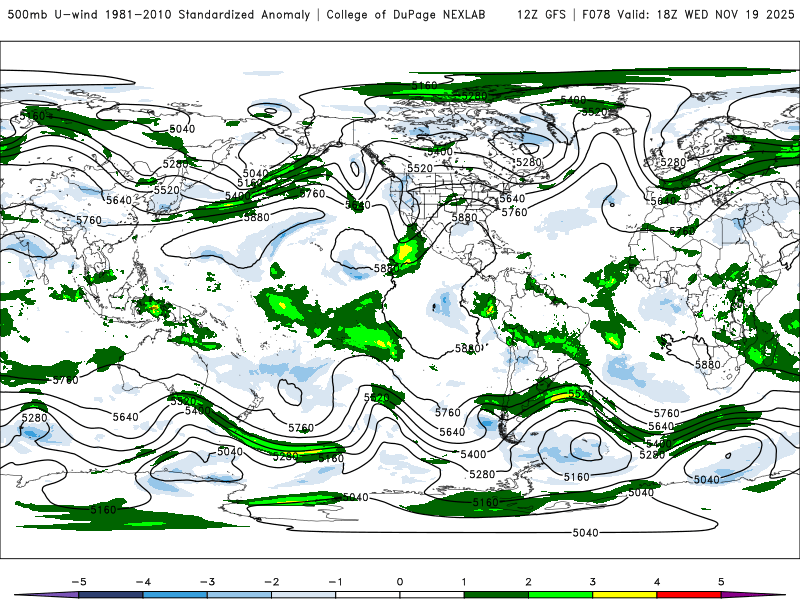Click the pale blue -2 to -1 colorbar segment
The height and width of the screenshot is (600, 800).
(x=304, y=595)
